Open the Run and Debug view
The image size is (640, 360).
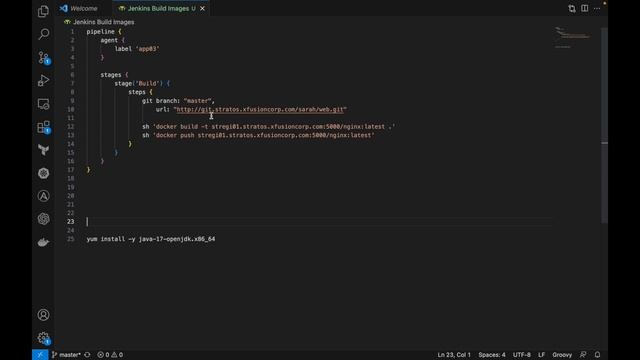pyautogui.click(x=43, y=80)
